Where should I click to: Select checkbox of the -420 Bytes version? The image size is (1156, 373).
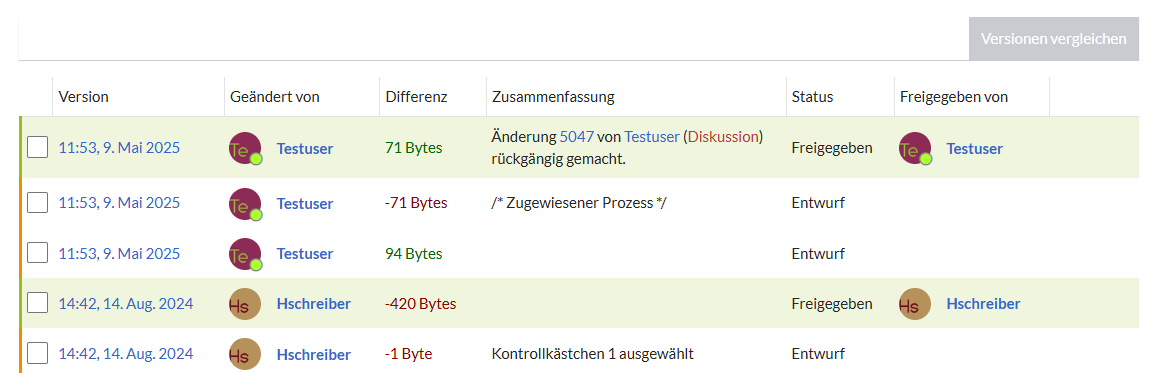click(38, 303)
